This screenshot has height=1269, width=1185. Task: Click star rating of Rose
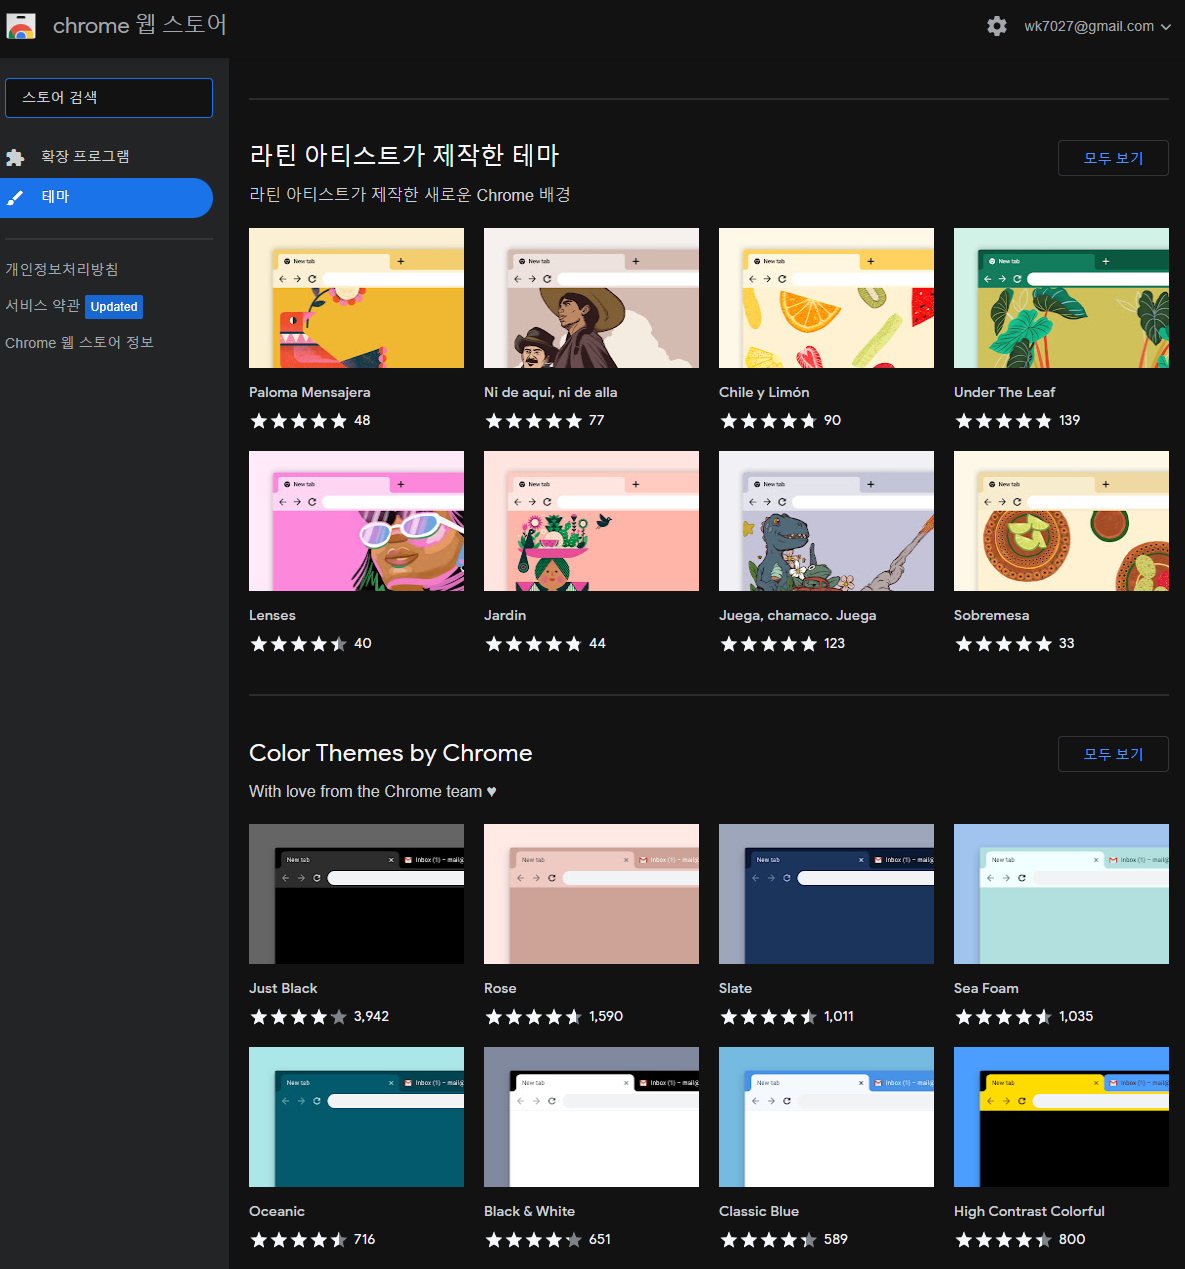click(x=533, y=1017)
